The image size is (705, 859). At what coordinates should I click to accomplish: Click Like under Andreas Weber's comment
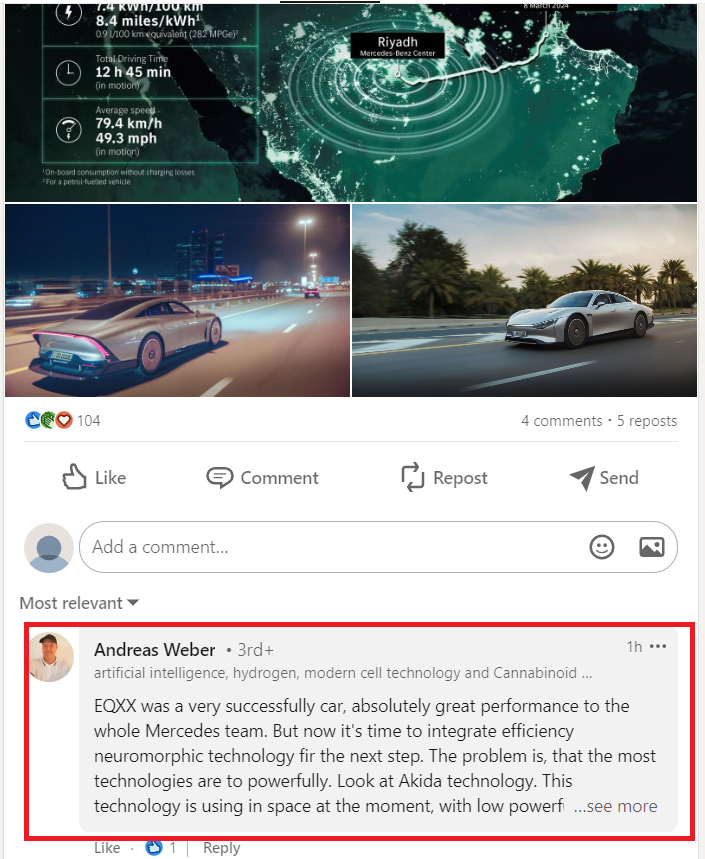[107, 848]
